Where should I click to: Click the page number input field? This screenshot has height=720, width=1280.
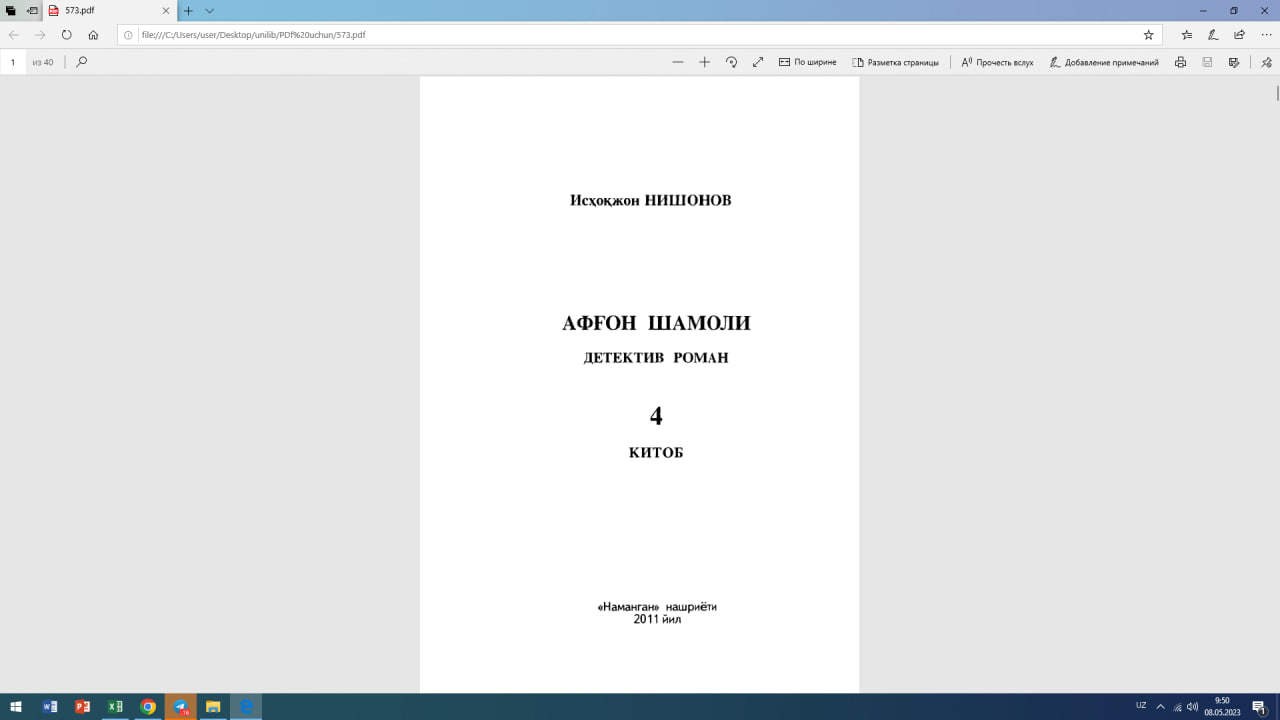(14, 62)
